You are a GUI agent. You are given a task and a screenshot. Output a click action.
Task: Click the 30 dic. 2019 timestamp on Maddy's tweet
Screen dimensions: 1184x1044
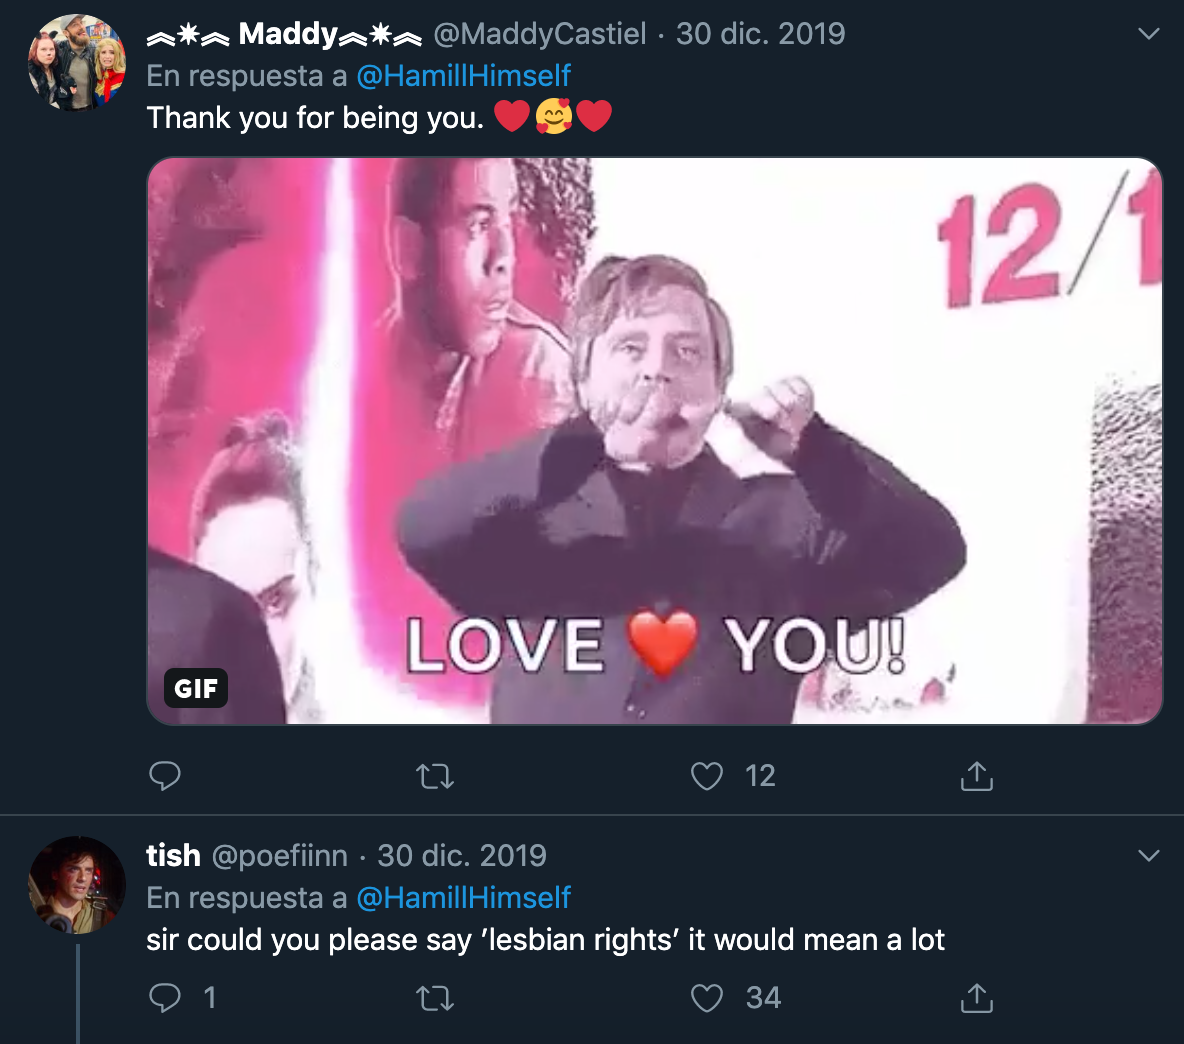point(760,34)
